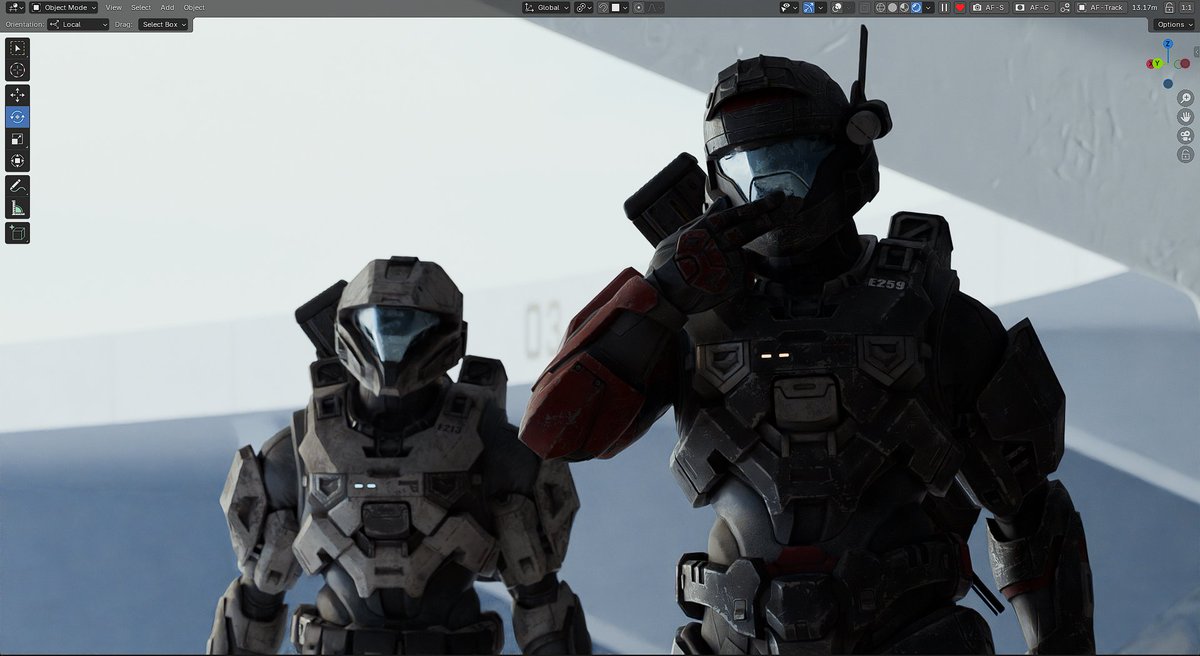1200x656 pixels.
Task: Click the AF-C camera button
Action: coord(1032,7)
